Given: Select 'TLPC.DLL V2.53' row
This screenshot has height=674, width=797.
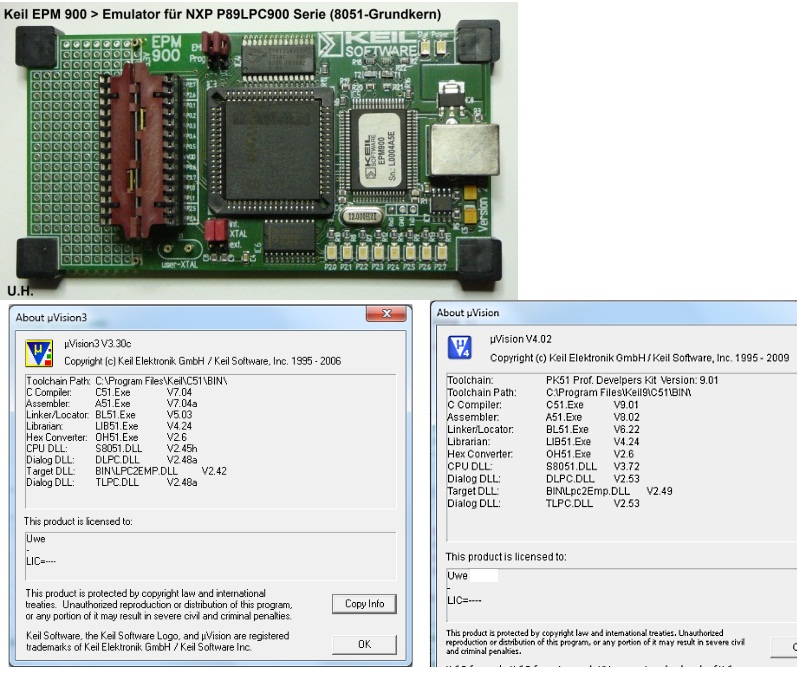Looking at the screenshot, I should point(543,504).
